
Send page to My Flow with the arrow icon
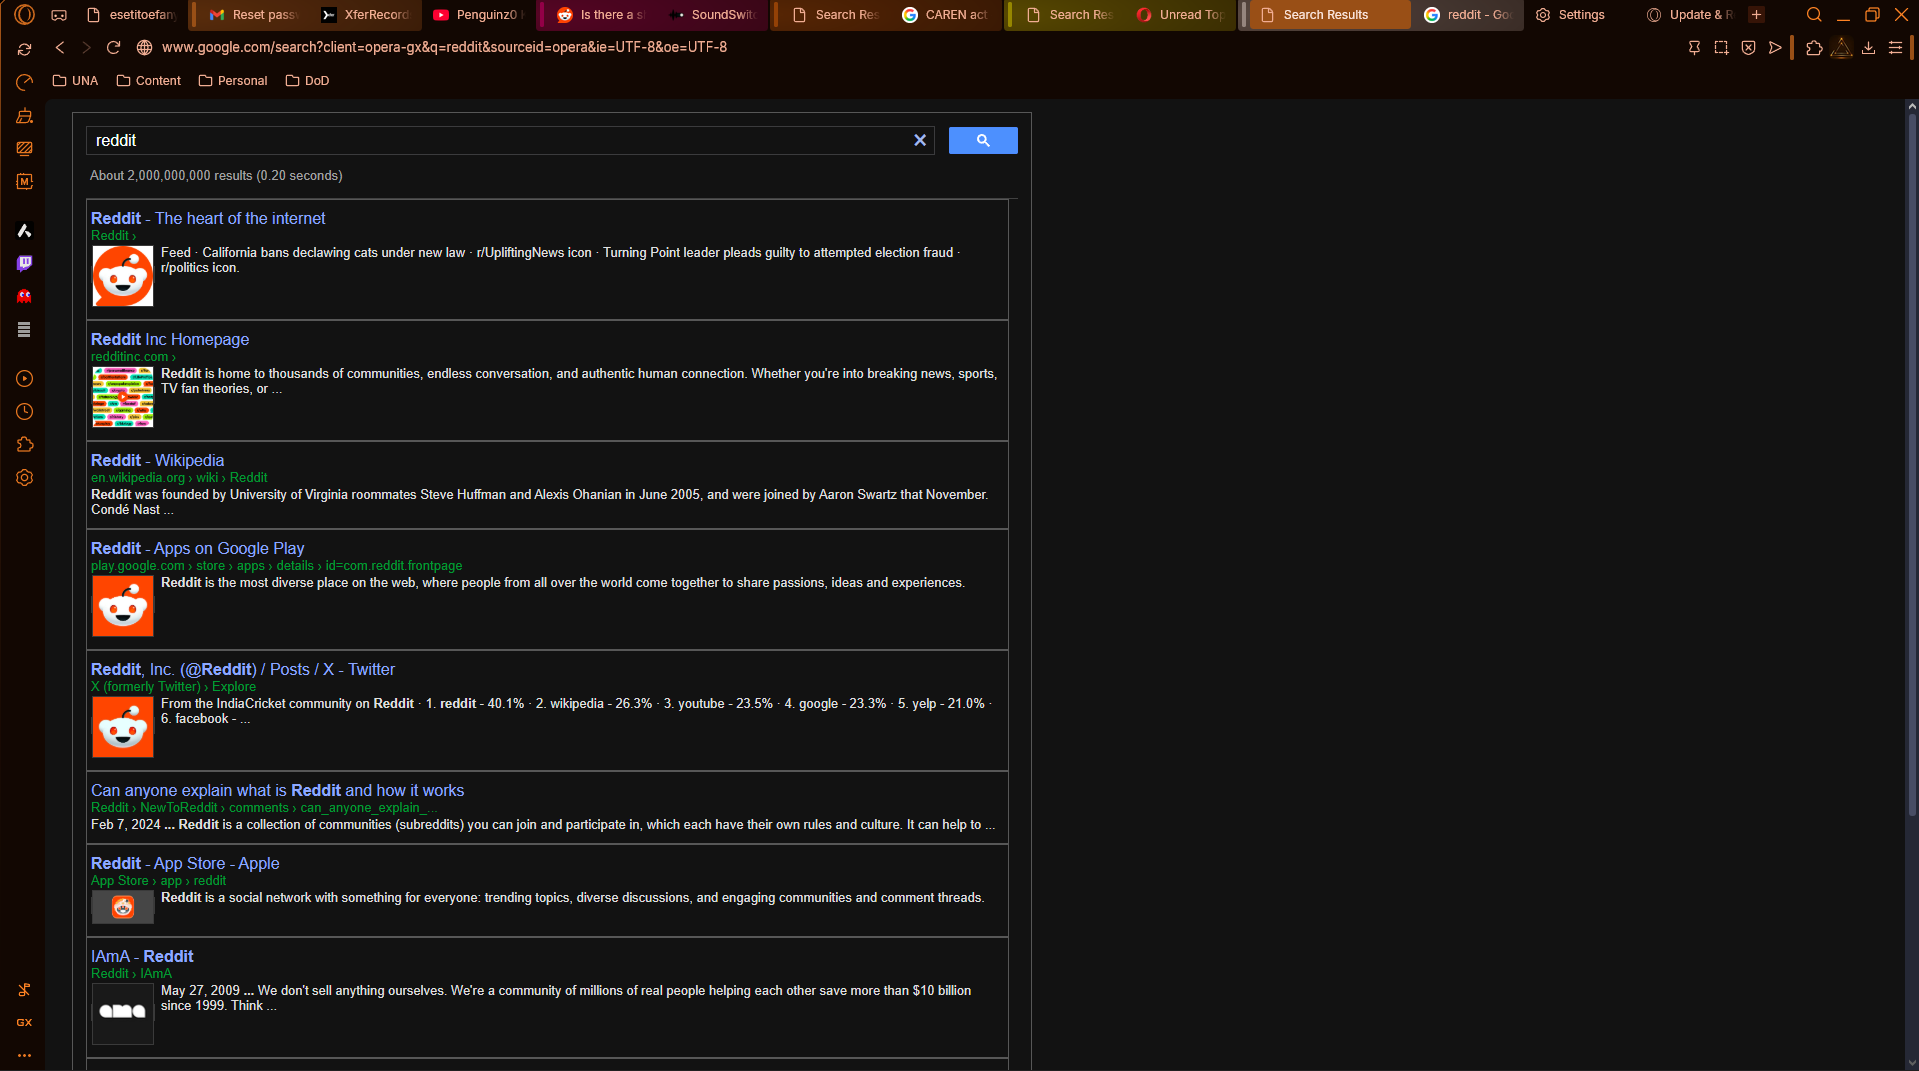pos(1775,47)
